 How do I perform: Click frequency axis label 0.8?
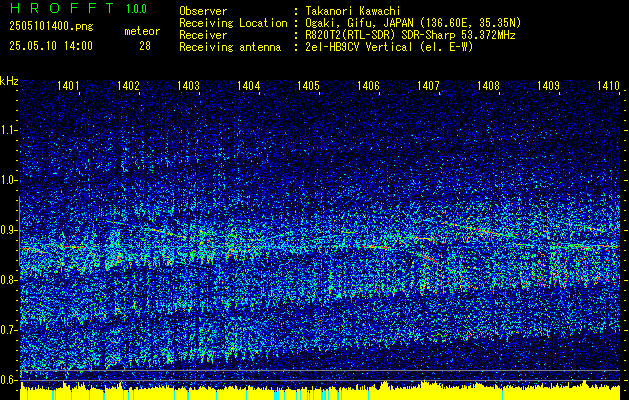[x=7, y=280]
